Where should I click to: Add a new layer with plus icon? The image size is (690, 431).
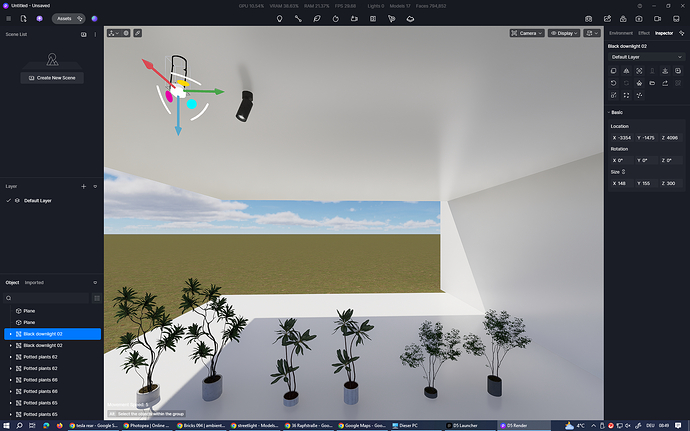click(83, 186)
